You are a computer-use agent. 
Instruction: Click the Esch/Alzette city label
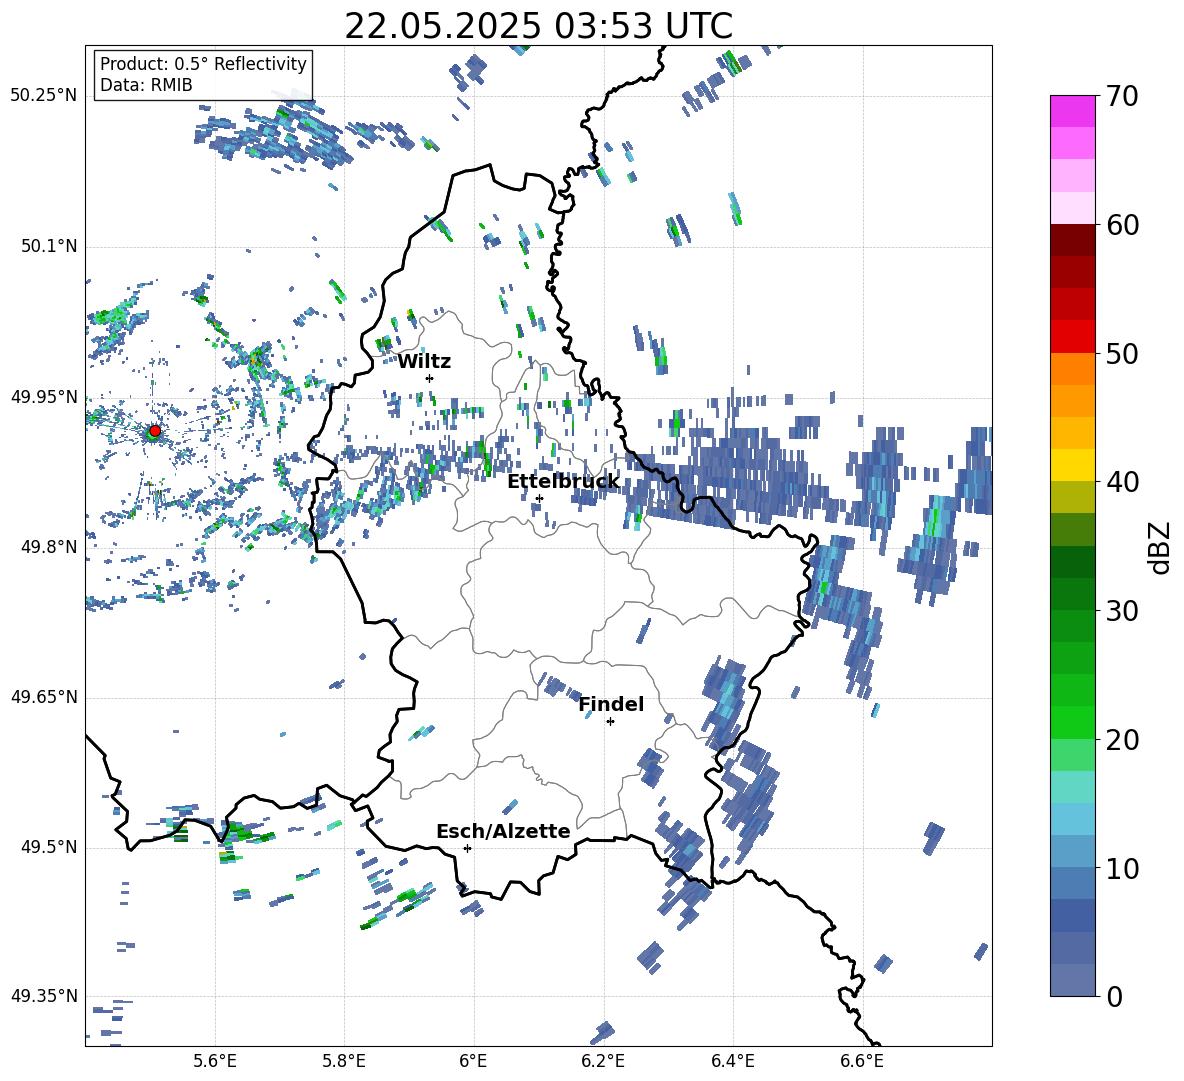click(503, 831)
